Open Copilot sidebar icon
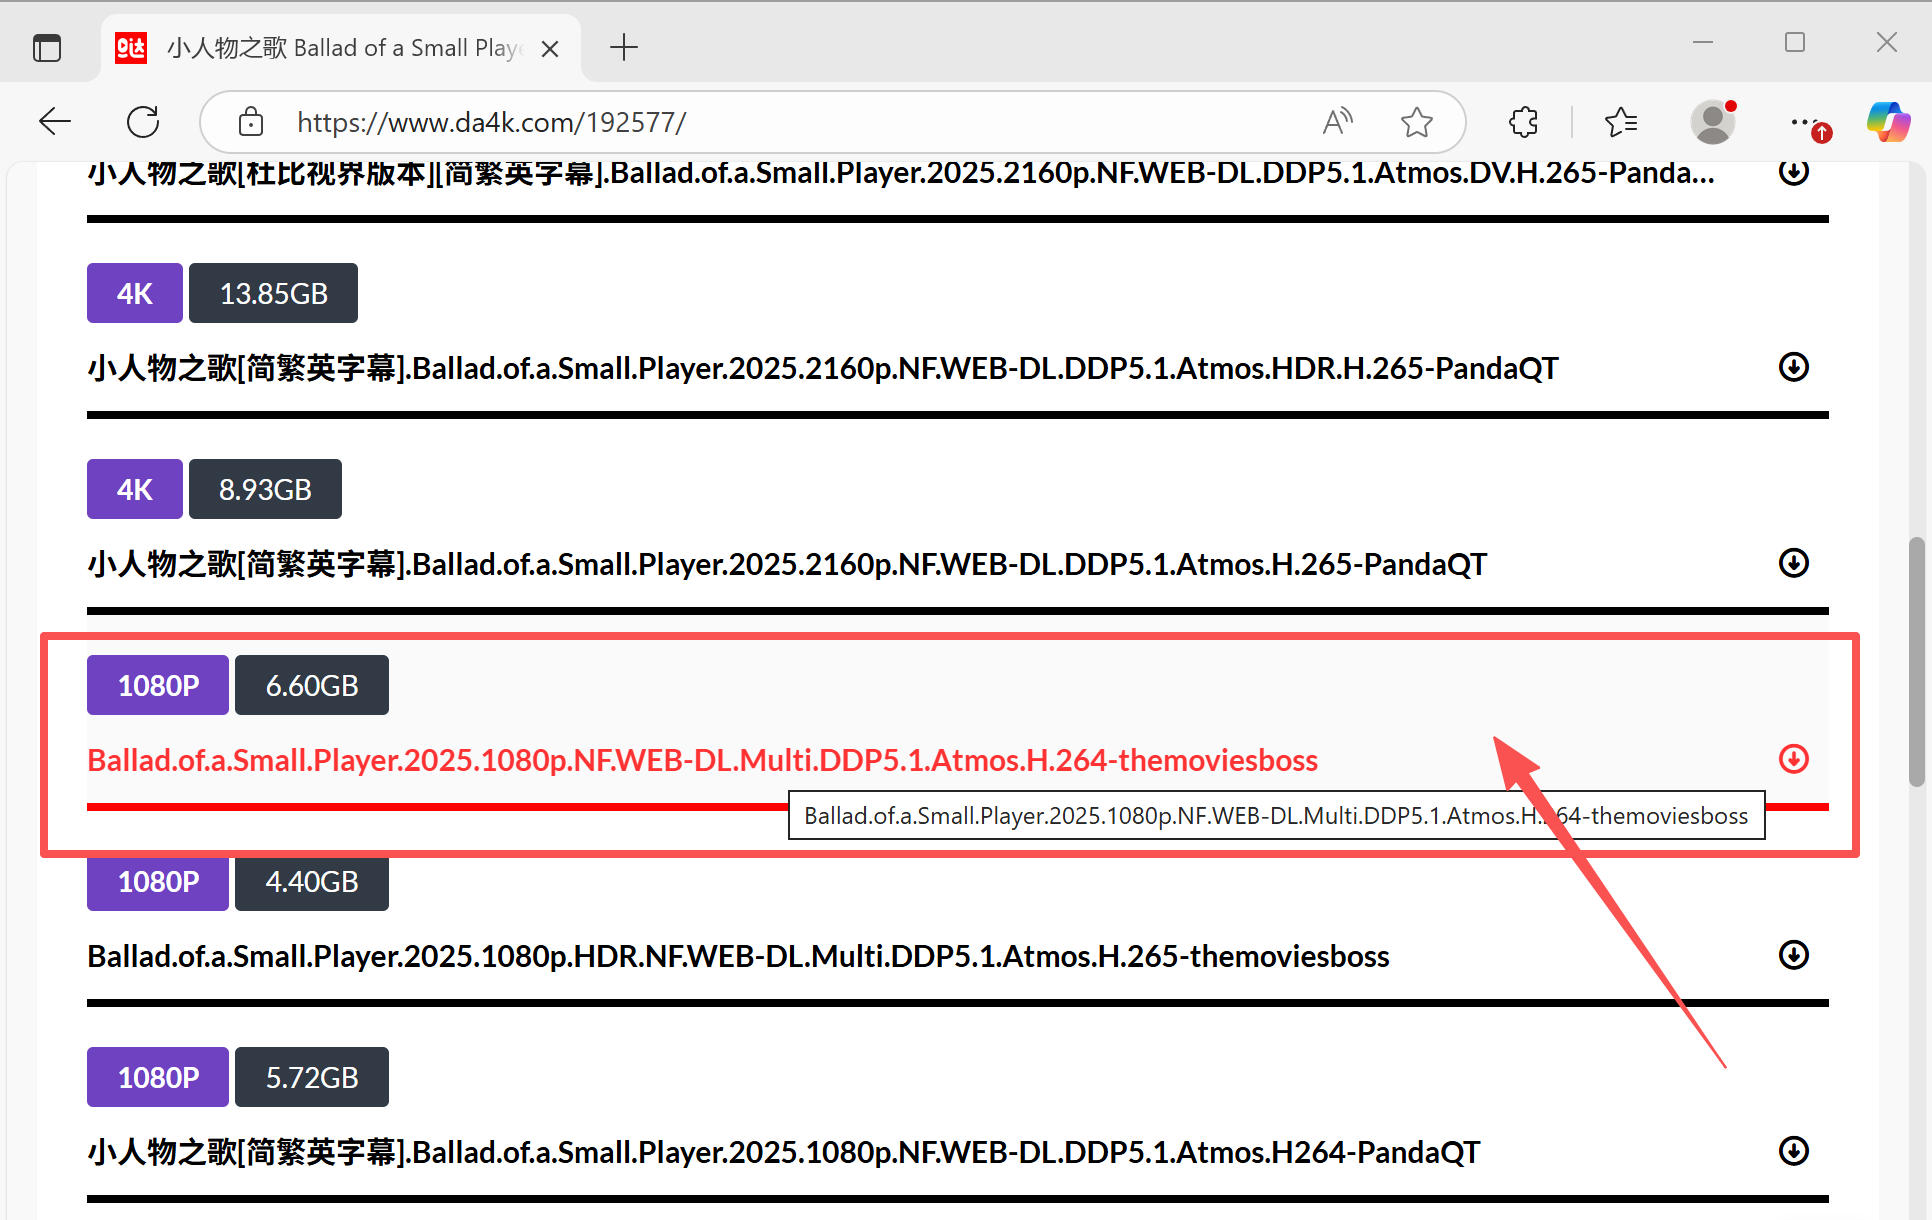Screen dimensions: 1932x1220 coord(1887,122)
